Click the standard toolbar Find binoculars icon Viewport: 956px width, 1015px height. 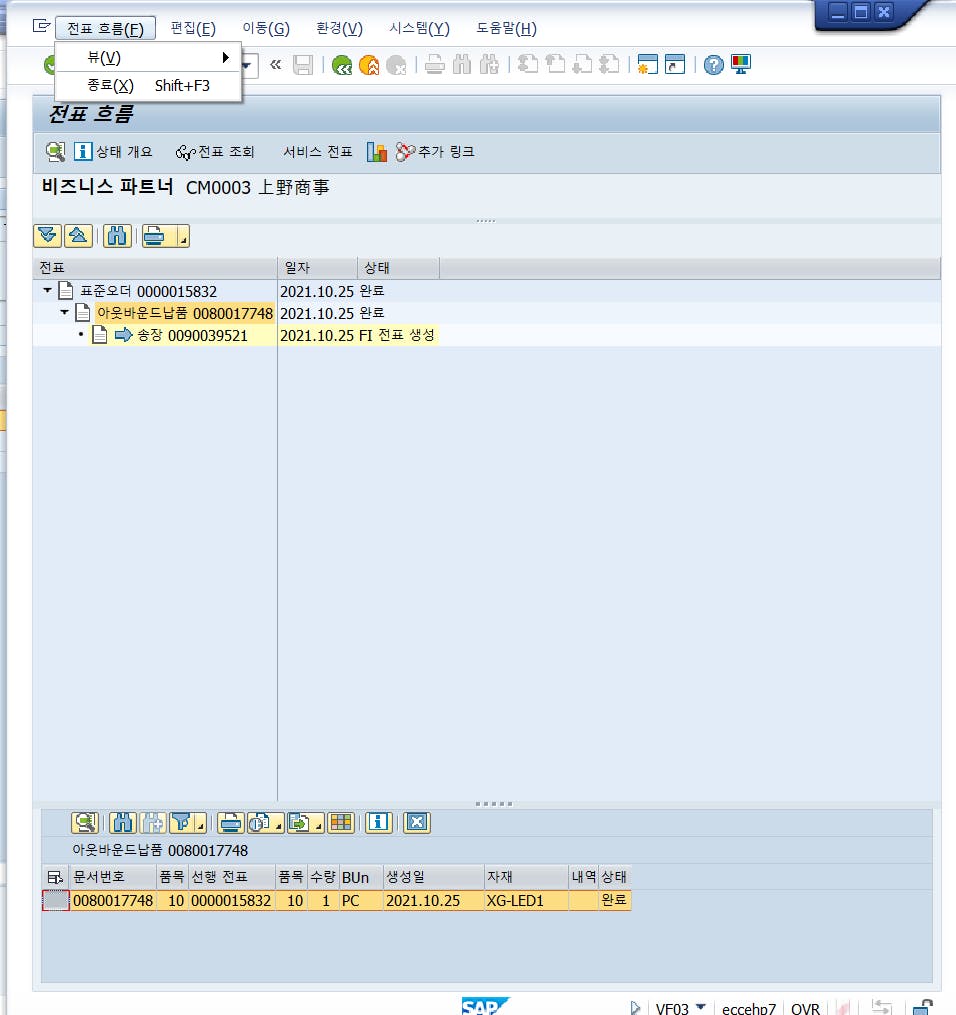tap(461, 65)
